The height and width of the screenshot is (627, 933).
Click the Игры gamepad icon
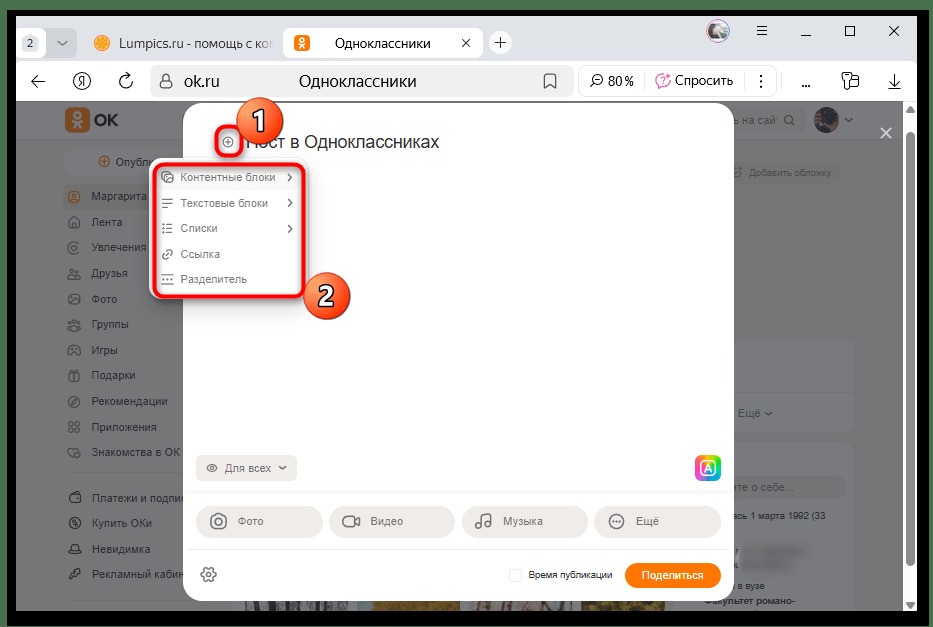pyautogui.click(x=74, y=350)
